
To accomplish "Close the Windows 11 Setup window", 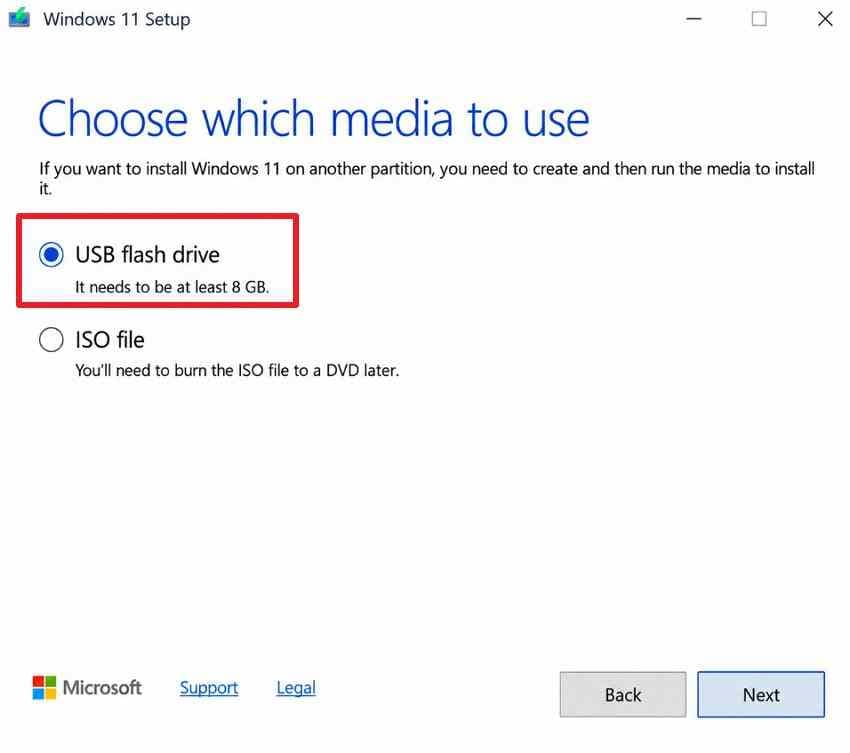I will (x=825, y=19).
